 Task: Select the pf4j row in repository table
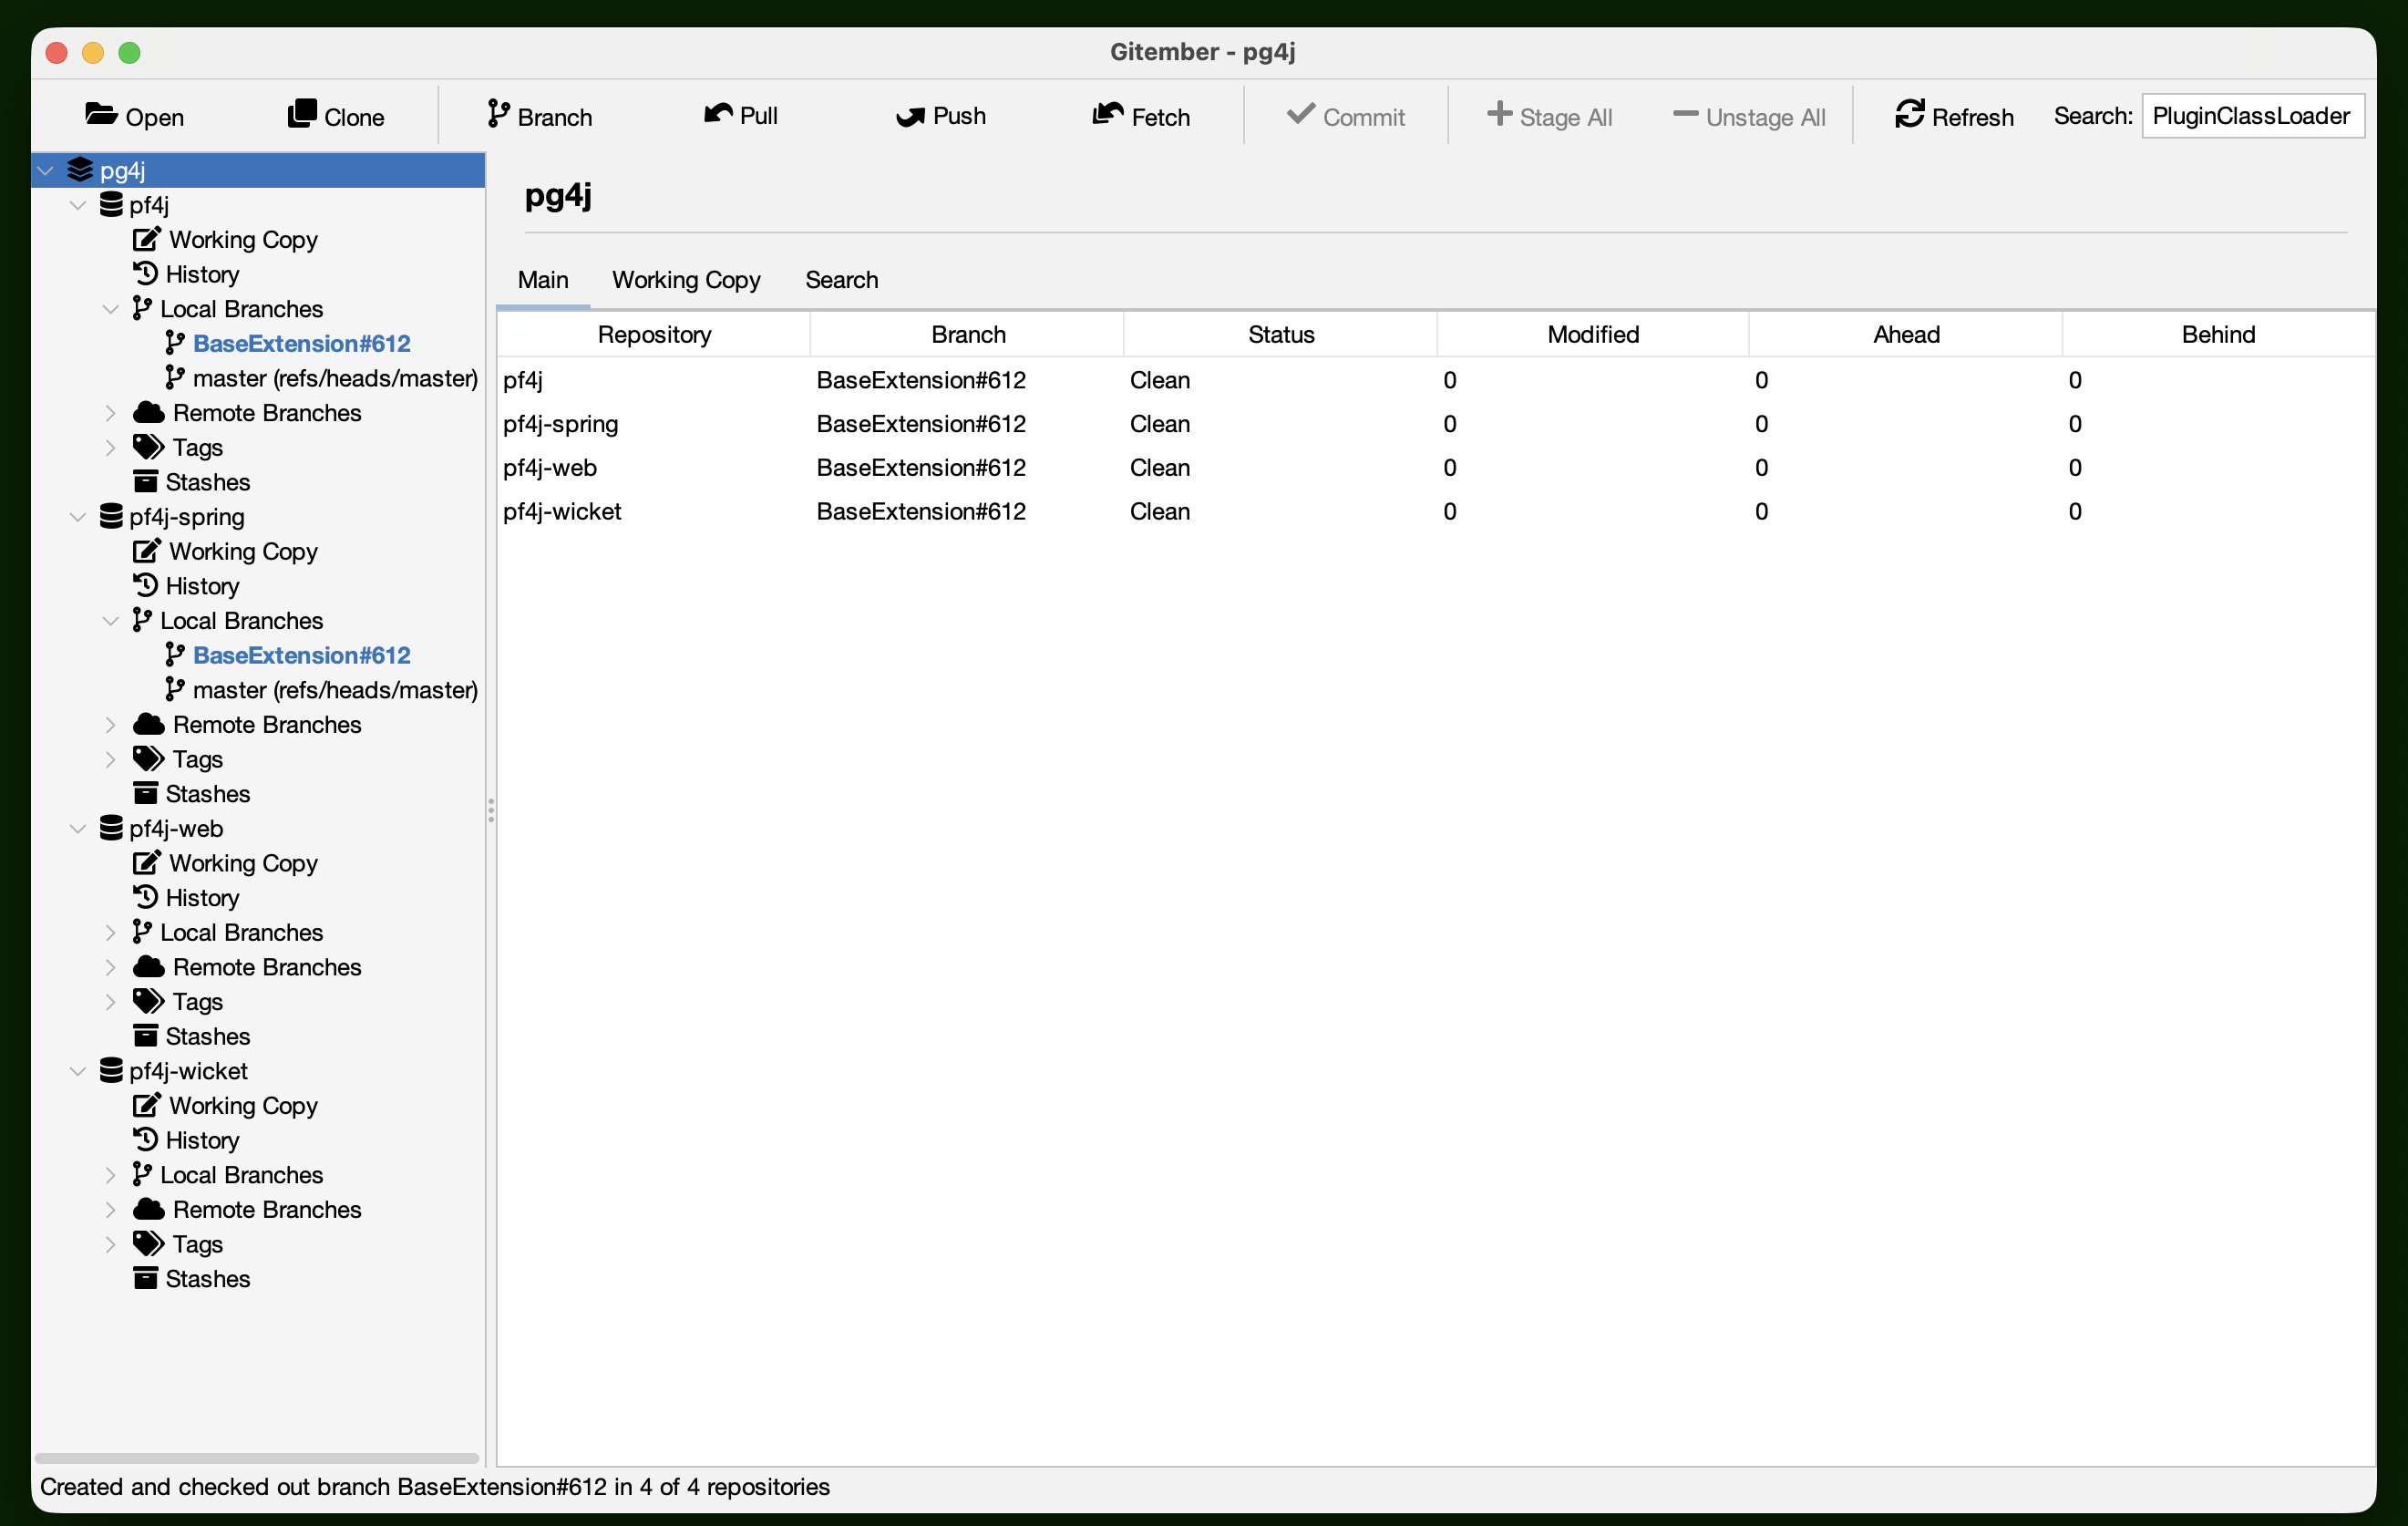tap(1435, 380)
